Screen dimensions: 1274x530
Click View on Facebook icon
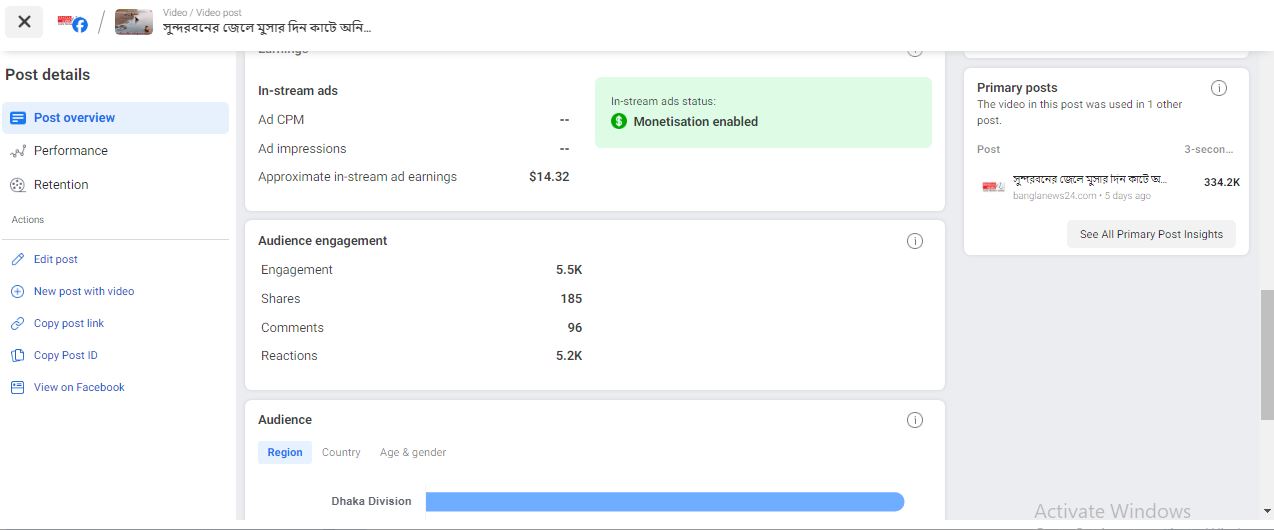17,388
